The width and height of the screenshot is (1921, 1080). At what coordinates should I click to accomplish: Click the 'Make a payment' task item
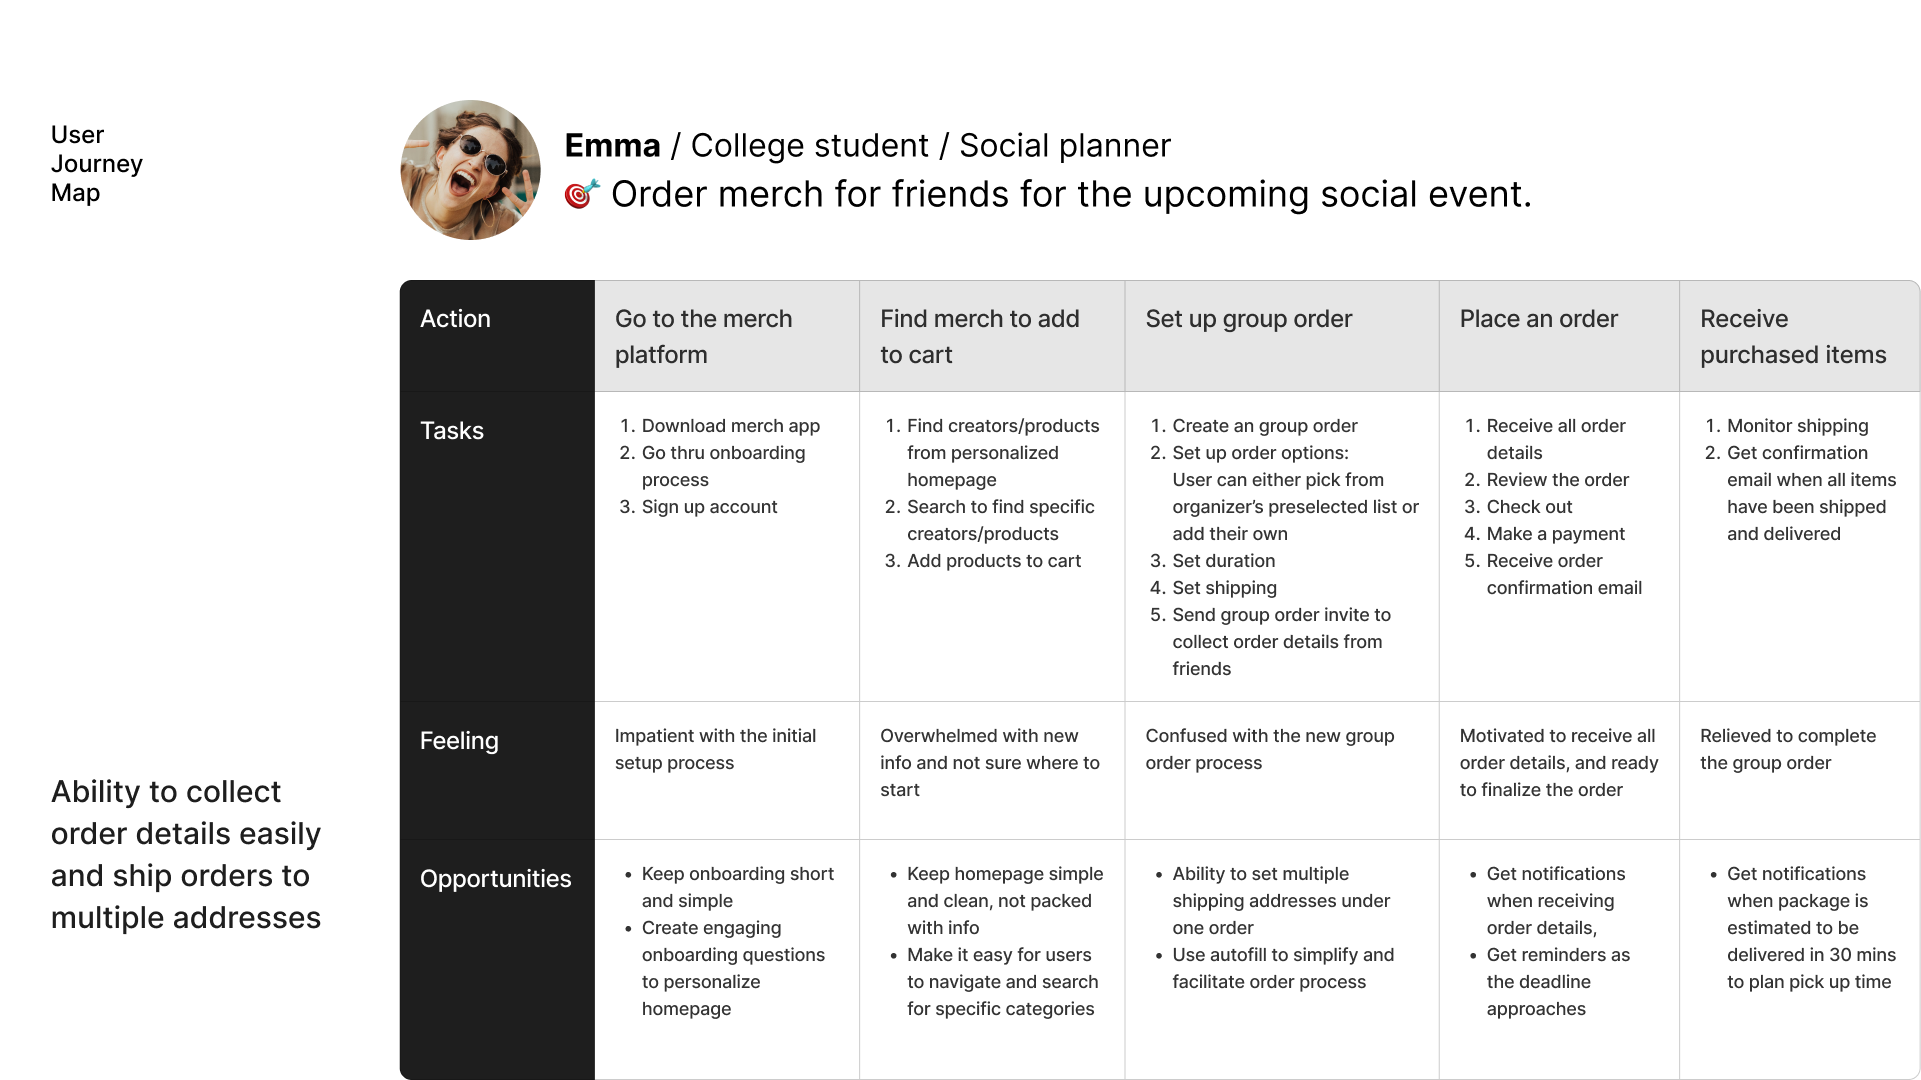1555,534
